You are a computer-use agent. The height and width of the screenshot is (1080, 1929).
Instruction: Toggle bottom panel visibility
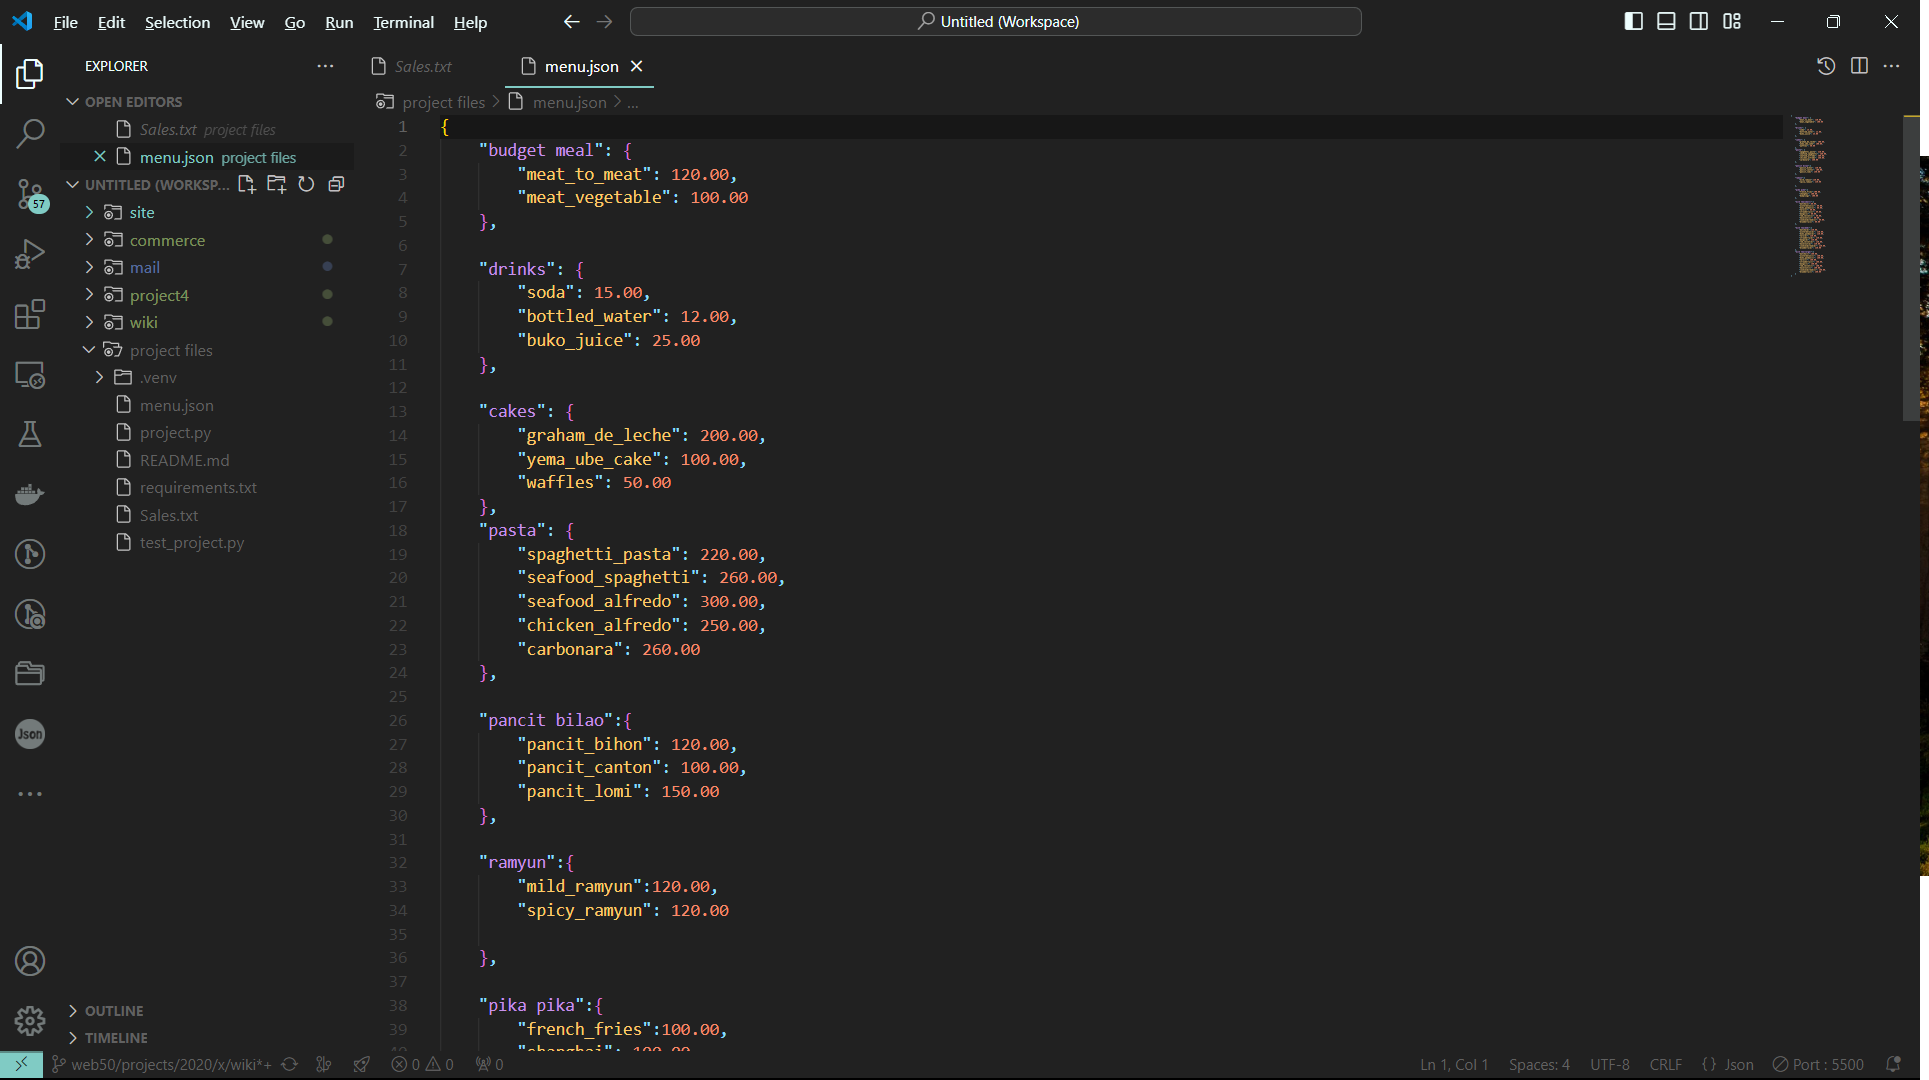point(1666,21)
